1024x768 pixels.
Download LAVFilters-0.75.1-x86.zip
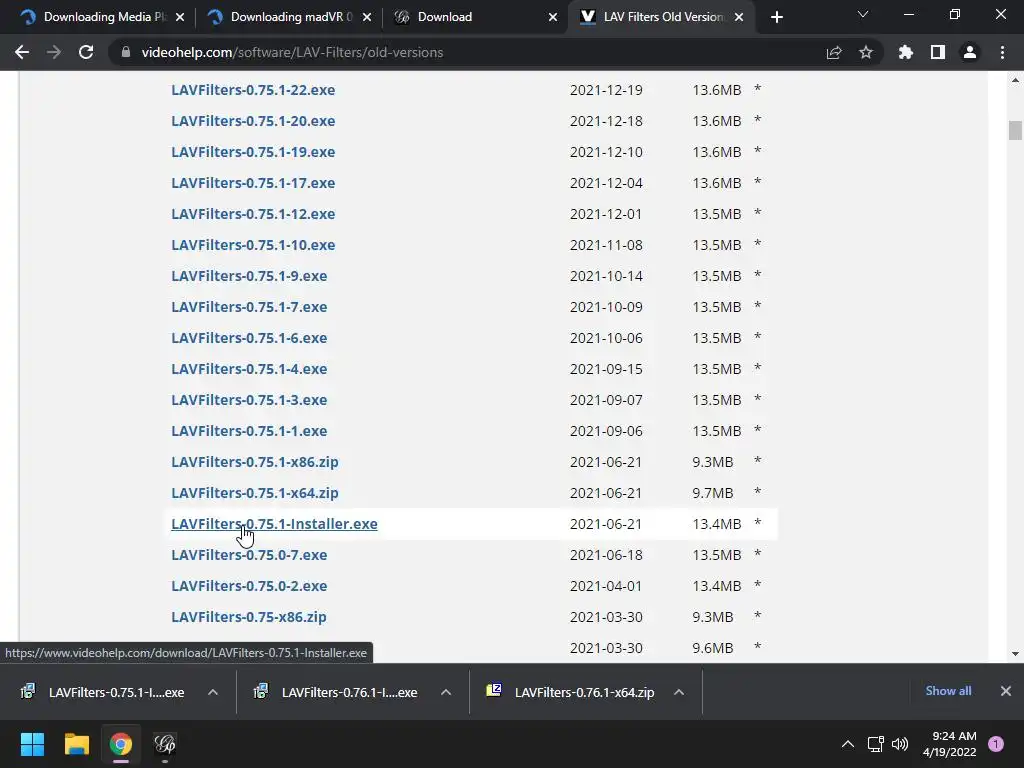click(255, 462)
